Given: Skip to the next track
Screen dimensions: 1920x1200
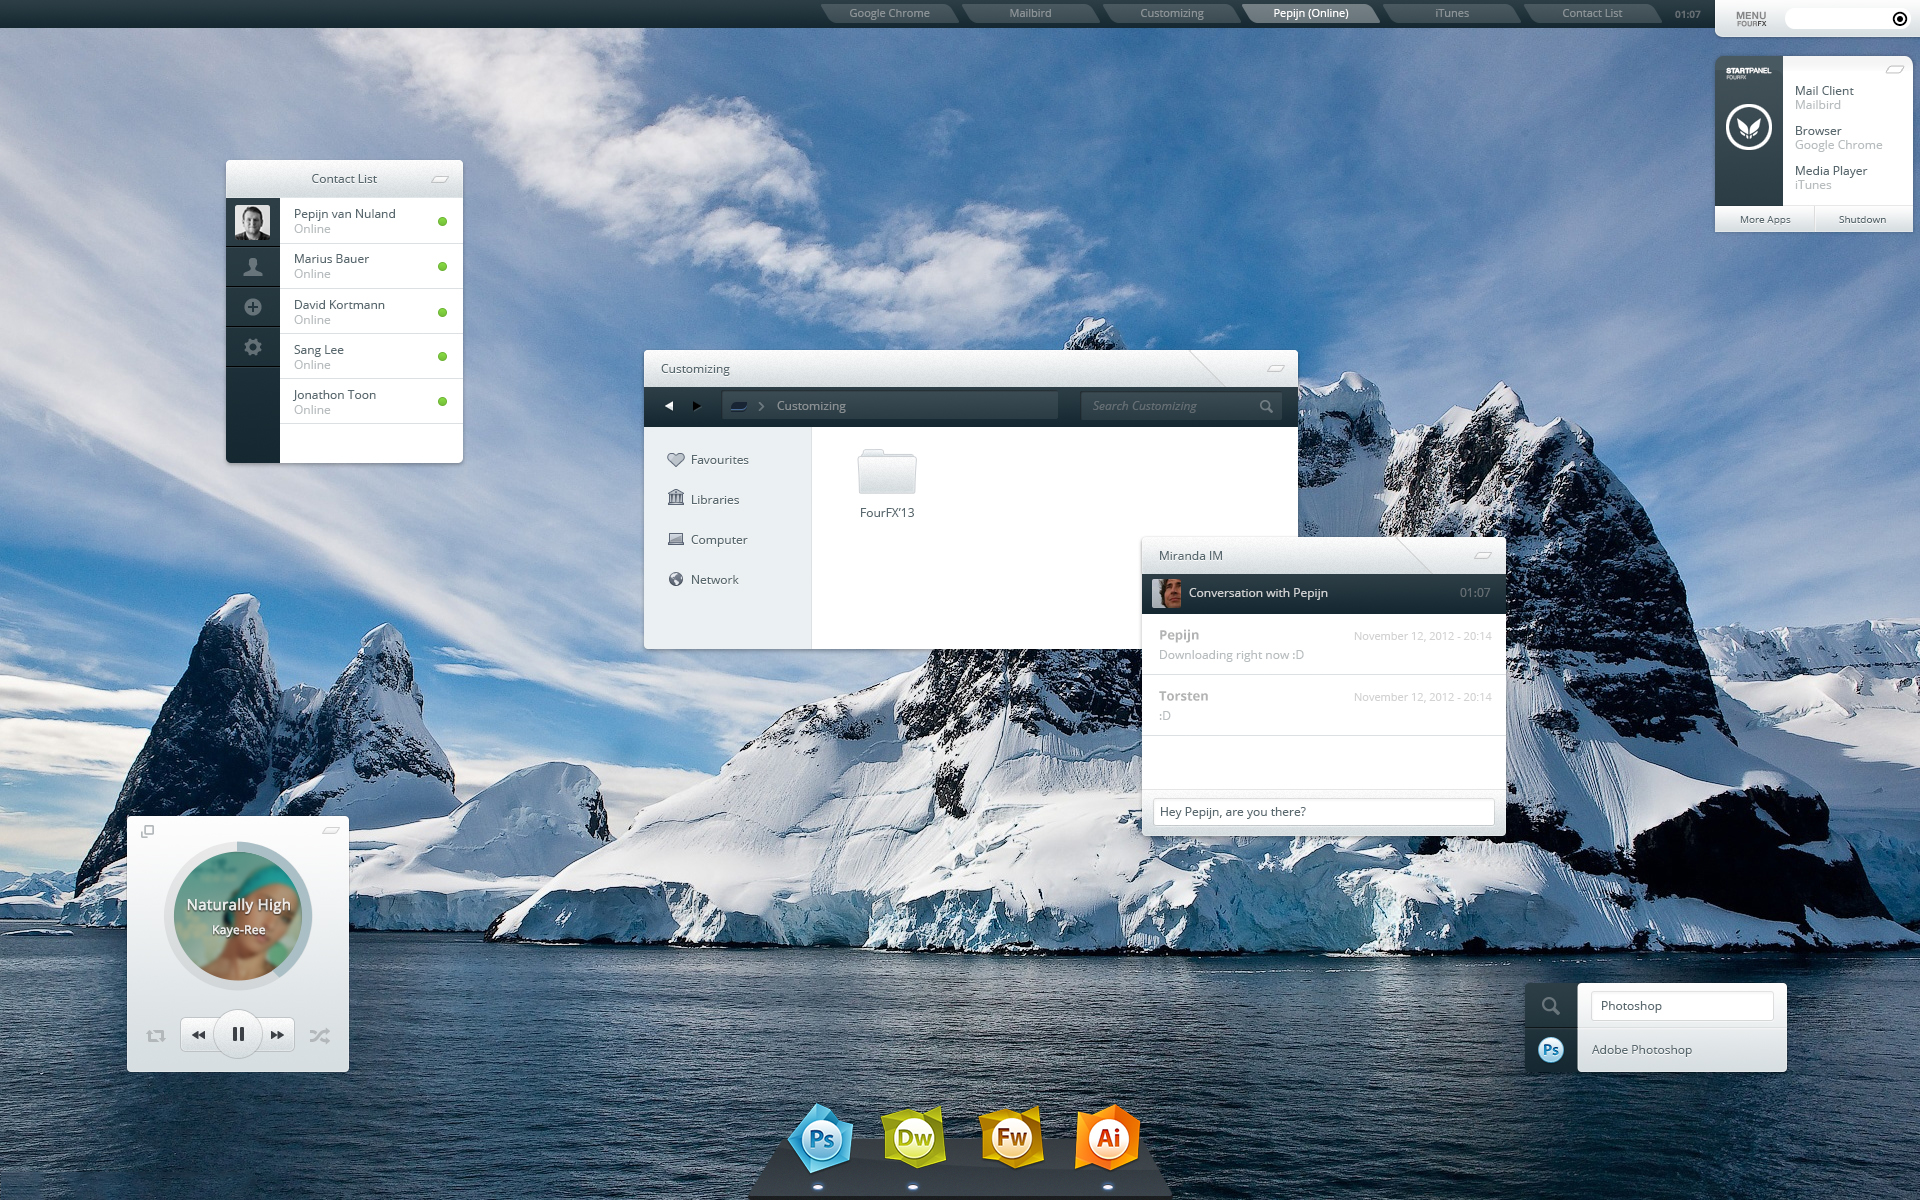Looking at the screenshot, I should (x=278, y=1035).
